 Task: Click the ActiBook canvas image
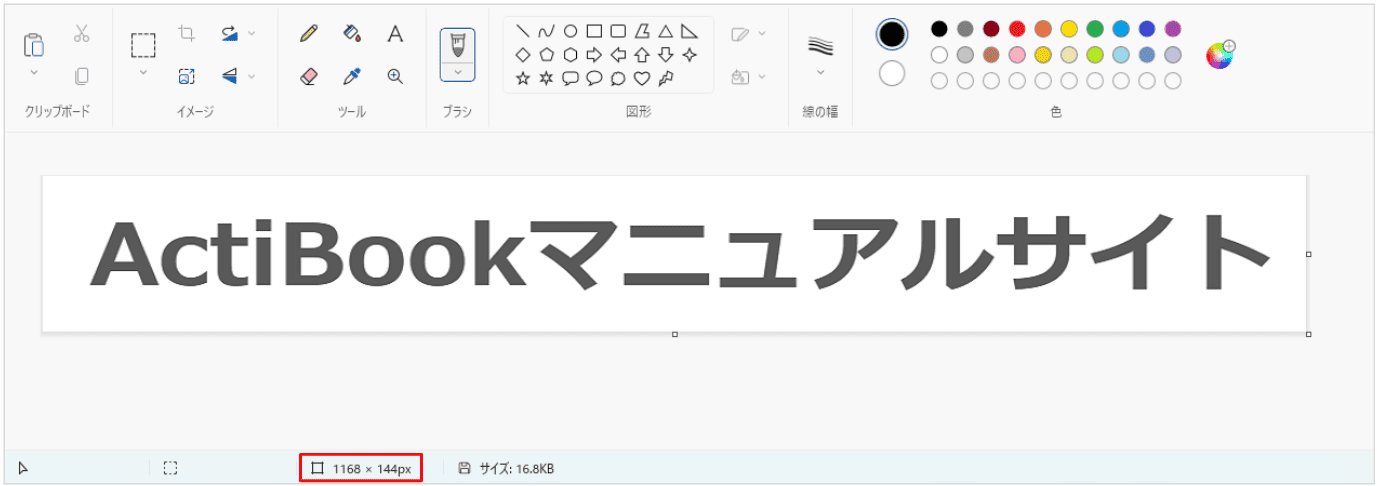click(x=674, y=253)
